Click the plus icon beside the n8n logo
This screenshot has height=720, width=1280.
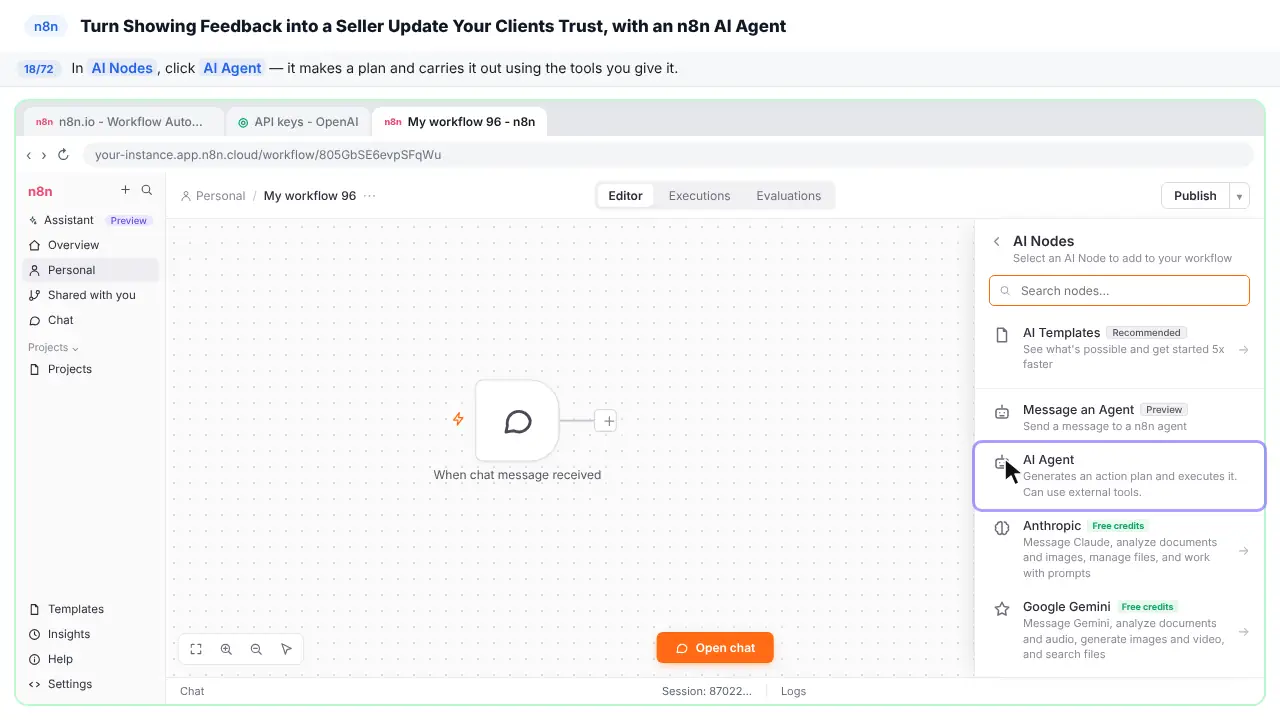point(125,190)
